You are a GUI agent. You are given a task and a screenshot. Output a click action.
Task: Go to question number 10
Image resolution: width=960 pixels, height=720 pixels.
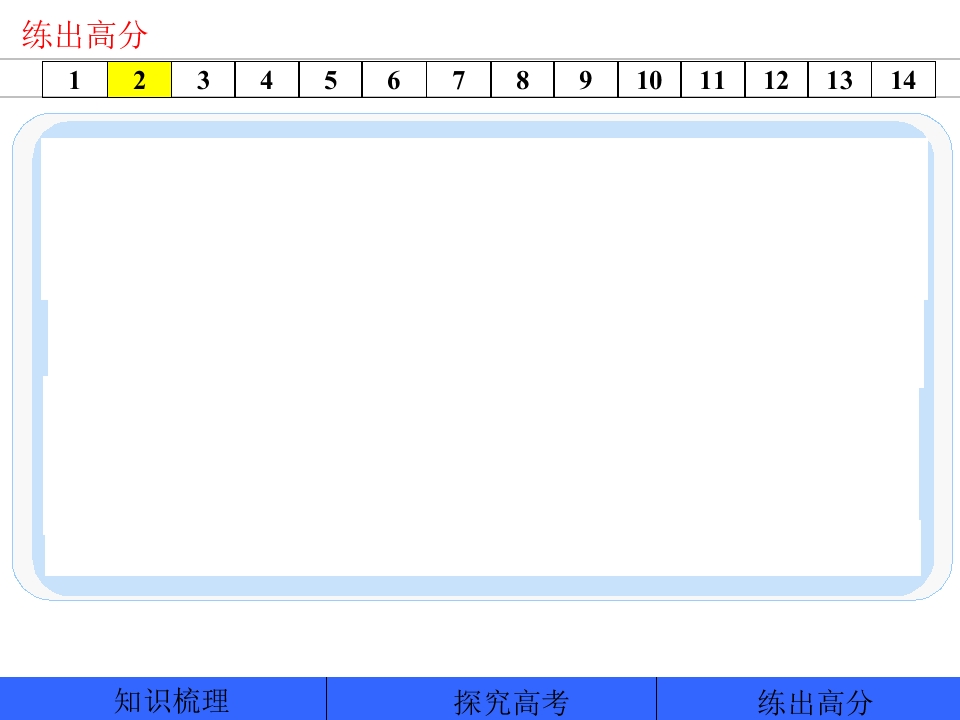point(650,80)
